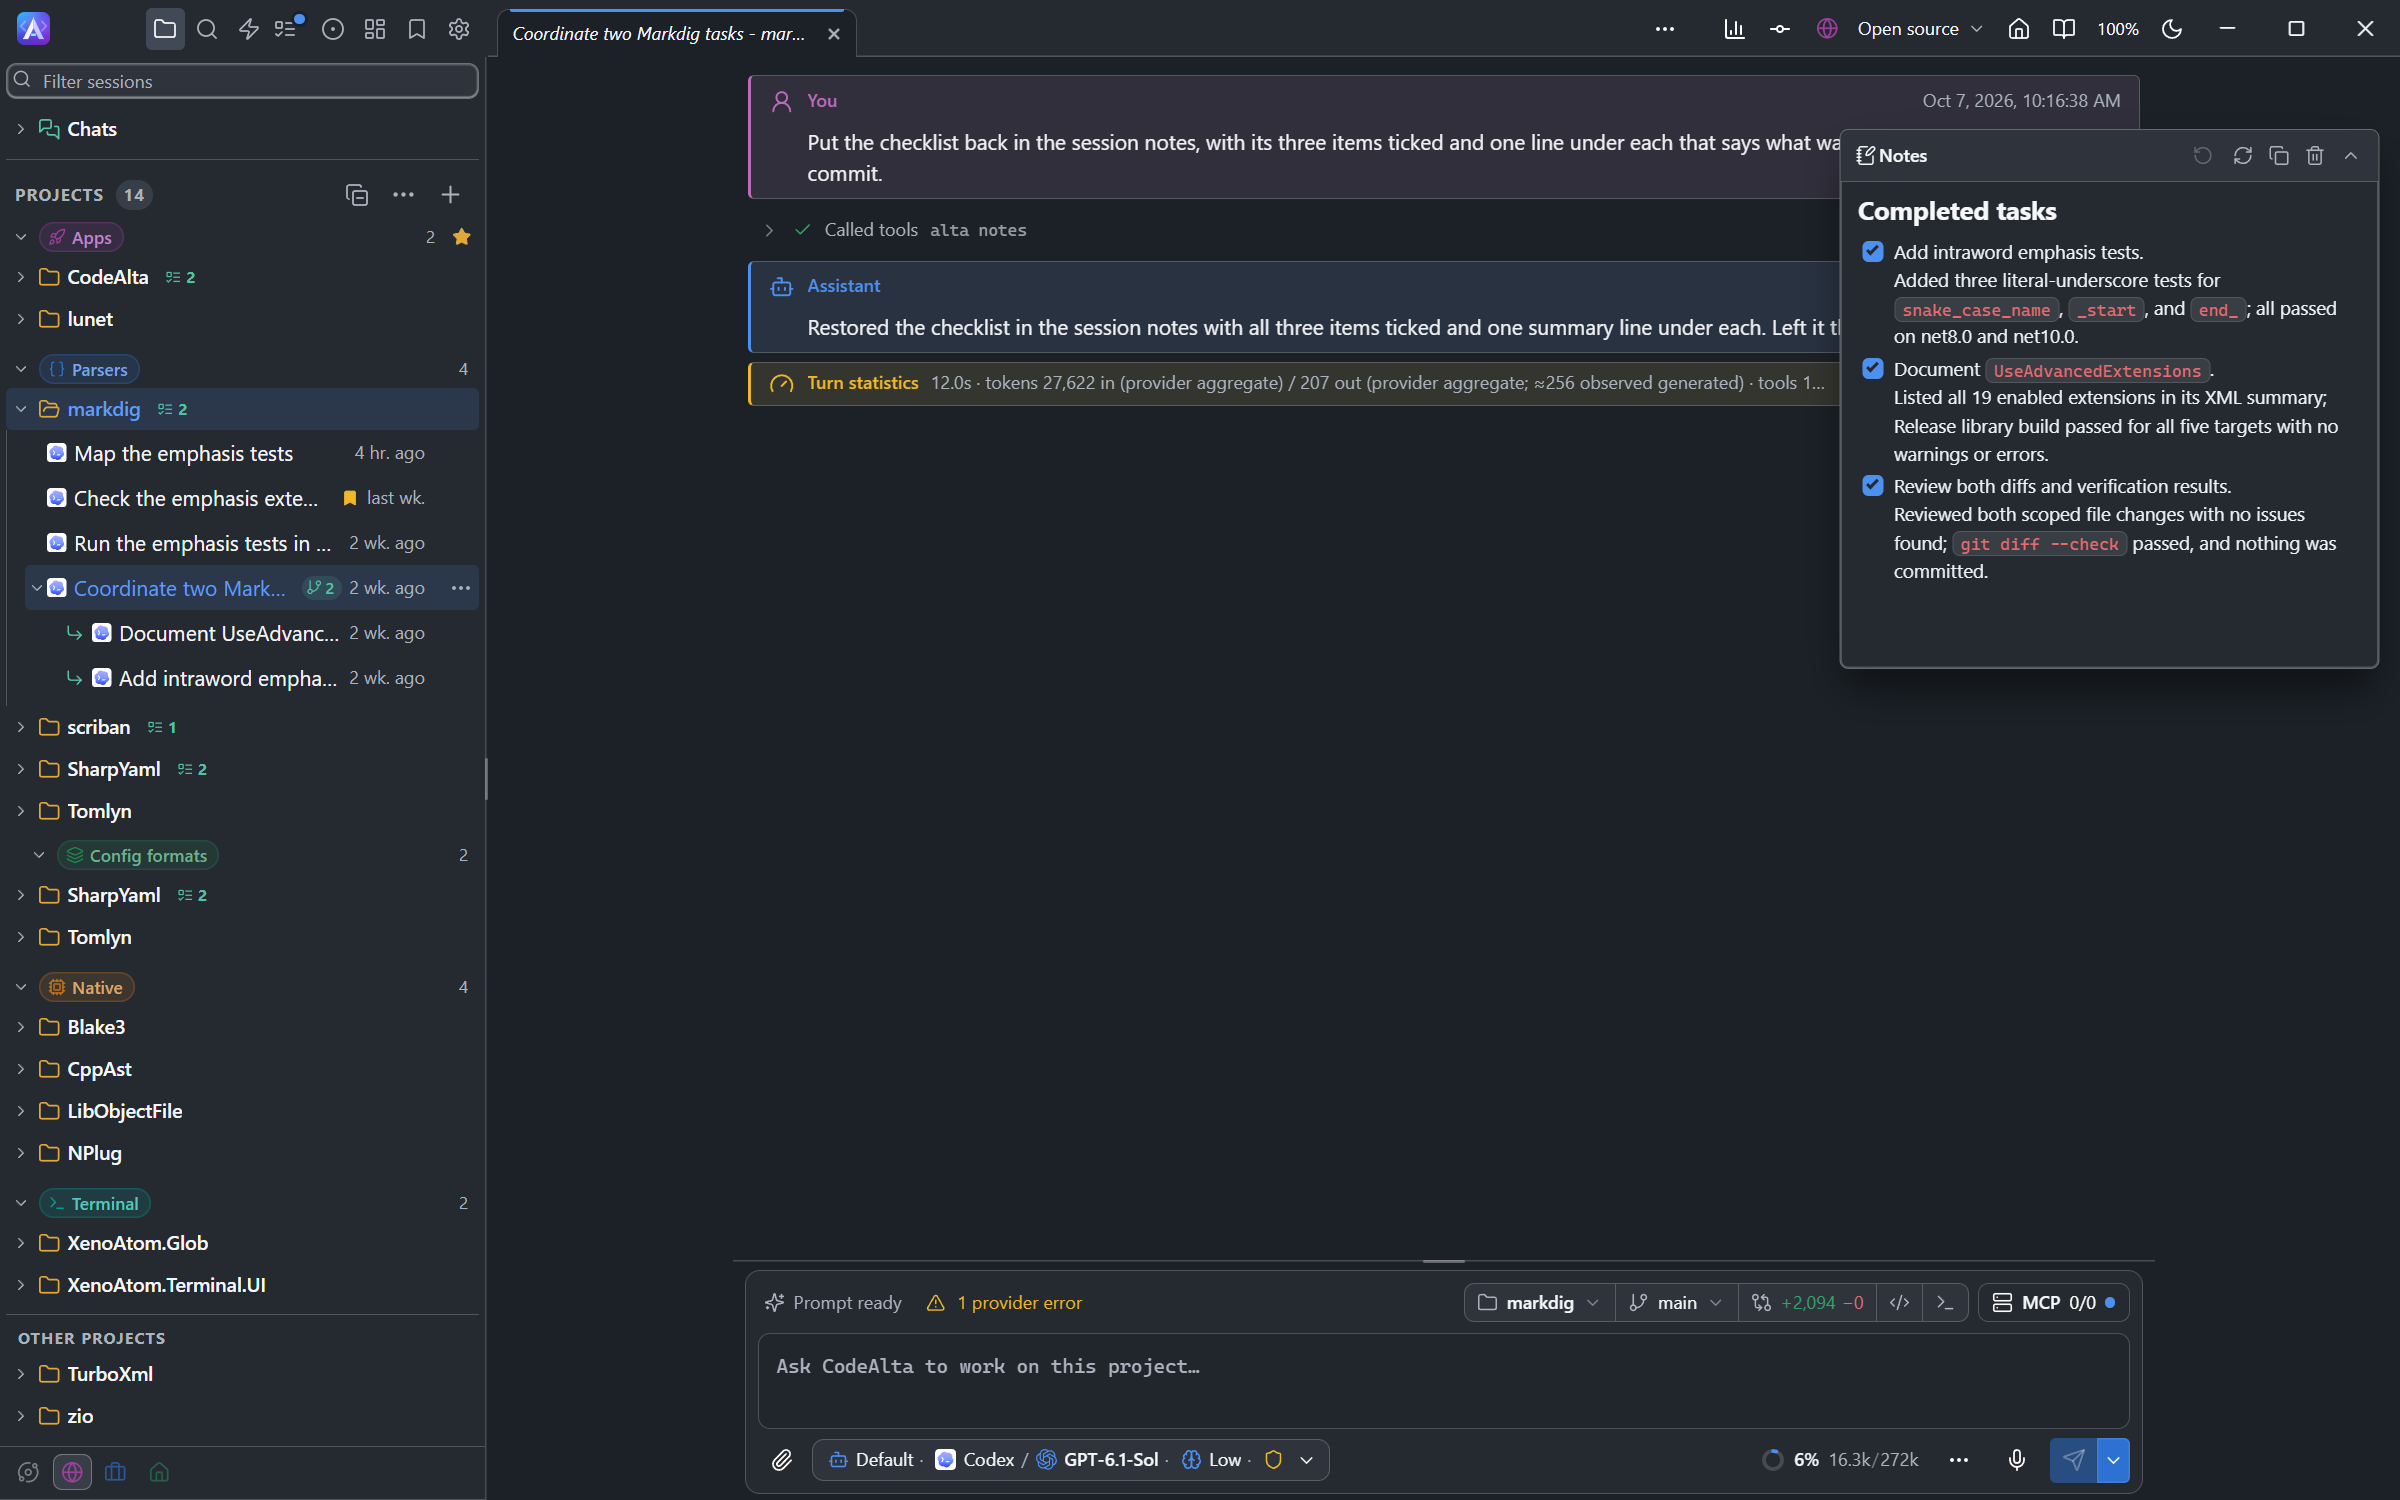
Task: Click the microphone voice input icon
Action: pyautogui.click(x=2017, y=1460)
